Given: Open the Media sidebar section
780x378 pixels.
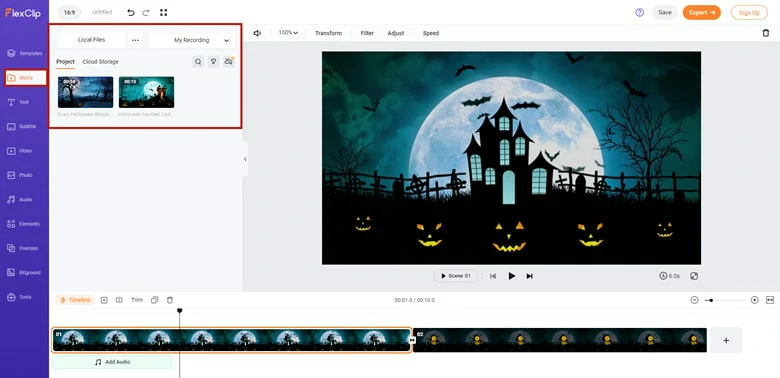Looking at the screenshot, I should pos(25,78).
